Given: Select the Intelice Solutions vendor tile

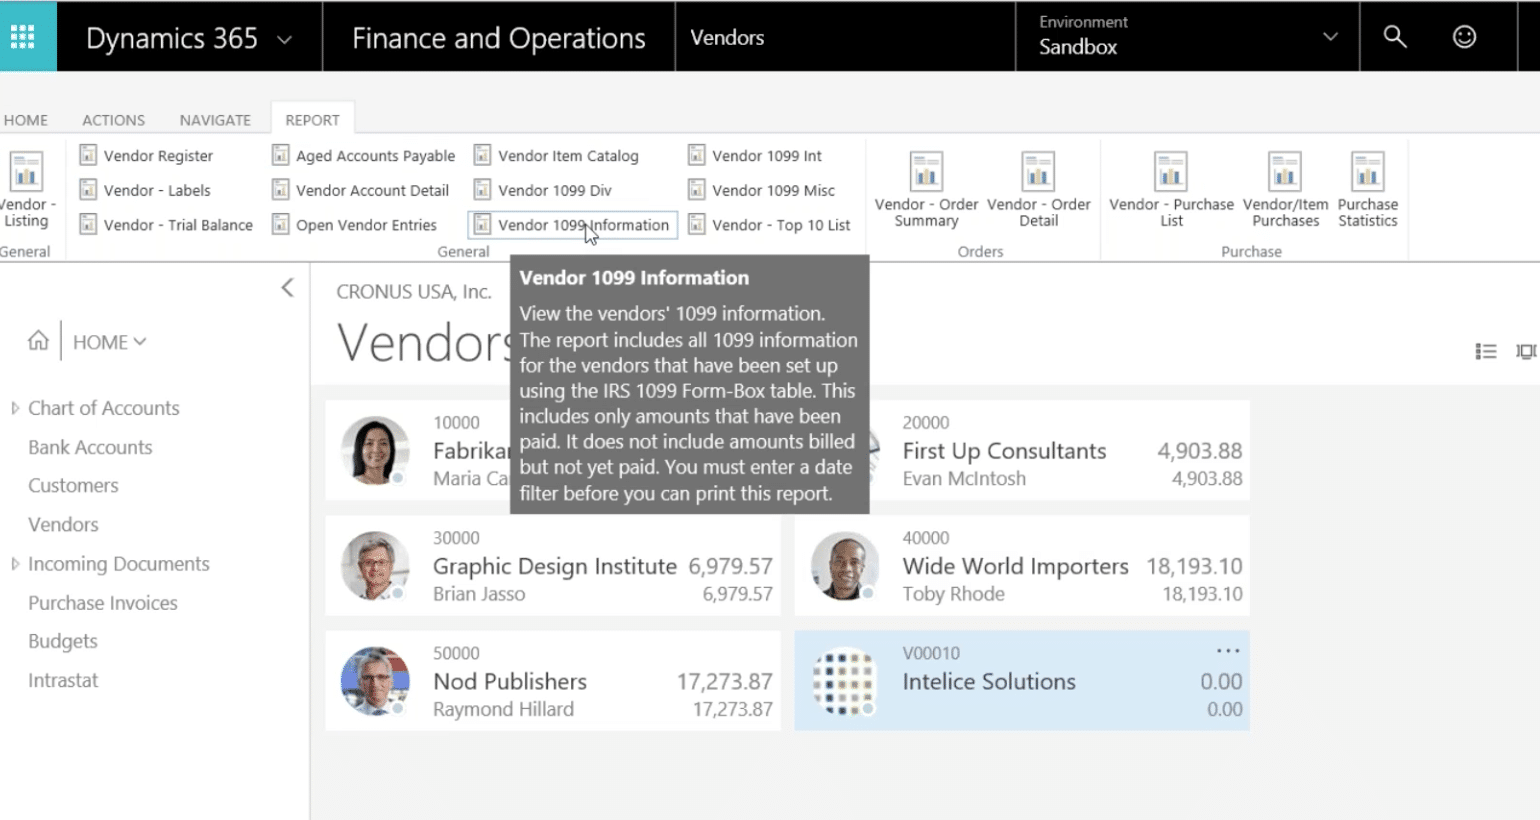Looking at the screenshot, I should click(x=1022, y=680).
